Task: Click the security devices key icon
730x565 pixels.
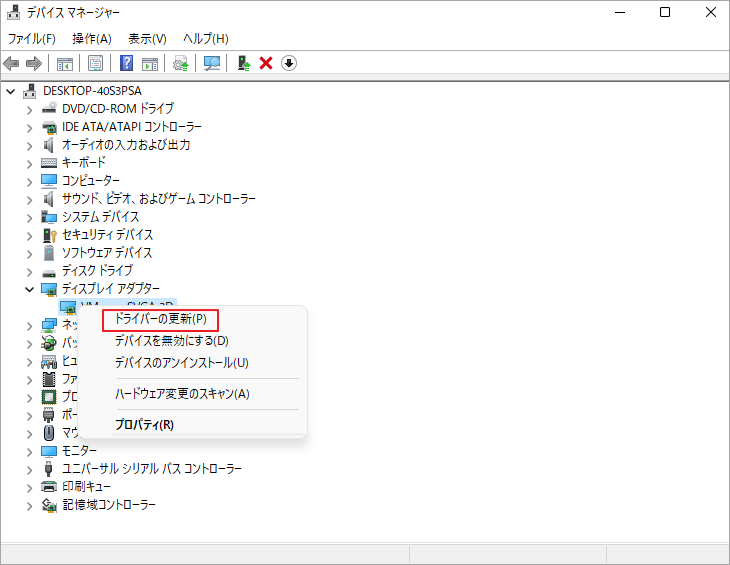Action: [49, 235]
